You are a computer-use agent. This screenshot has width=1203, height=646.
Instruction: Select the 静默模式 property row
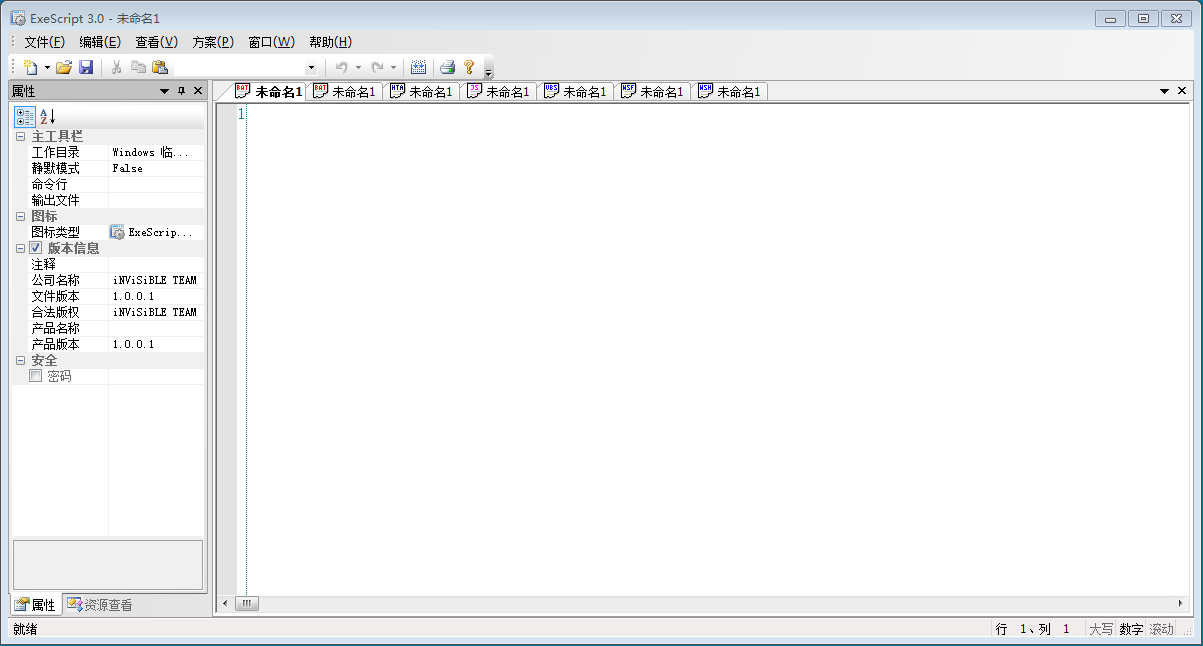[56, 168]
